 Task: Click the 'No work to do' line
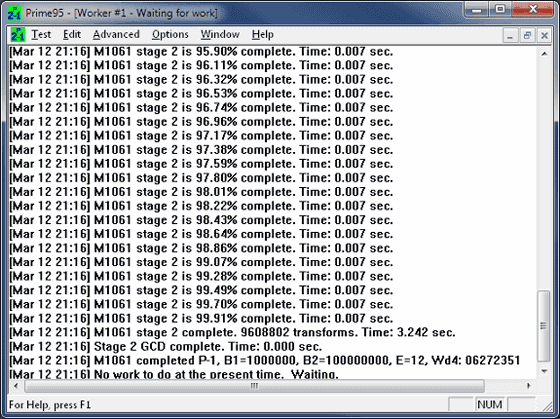tap(174, 374)
